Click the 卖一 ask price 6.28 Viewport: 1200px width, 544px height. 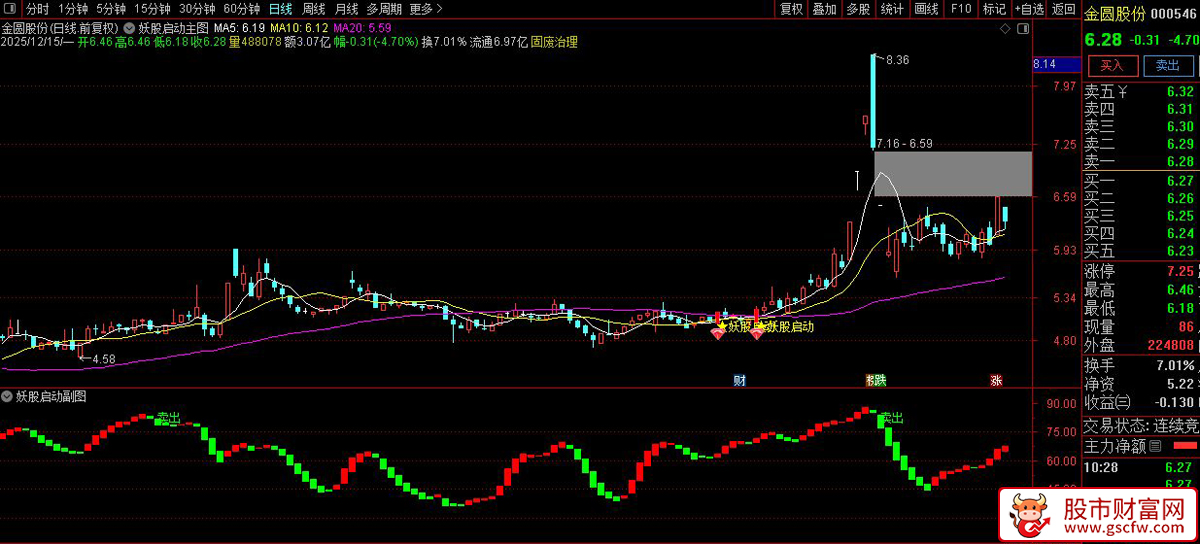point(1180,161)
